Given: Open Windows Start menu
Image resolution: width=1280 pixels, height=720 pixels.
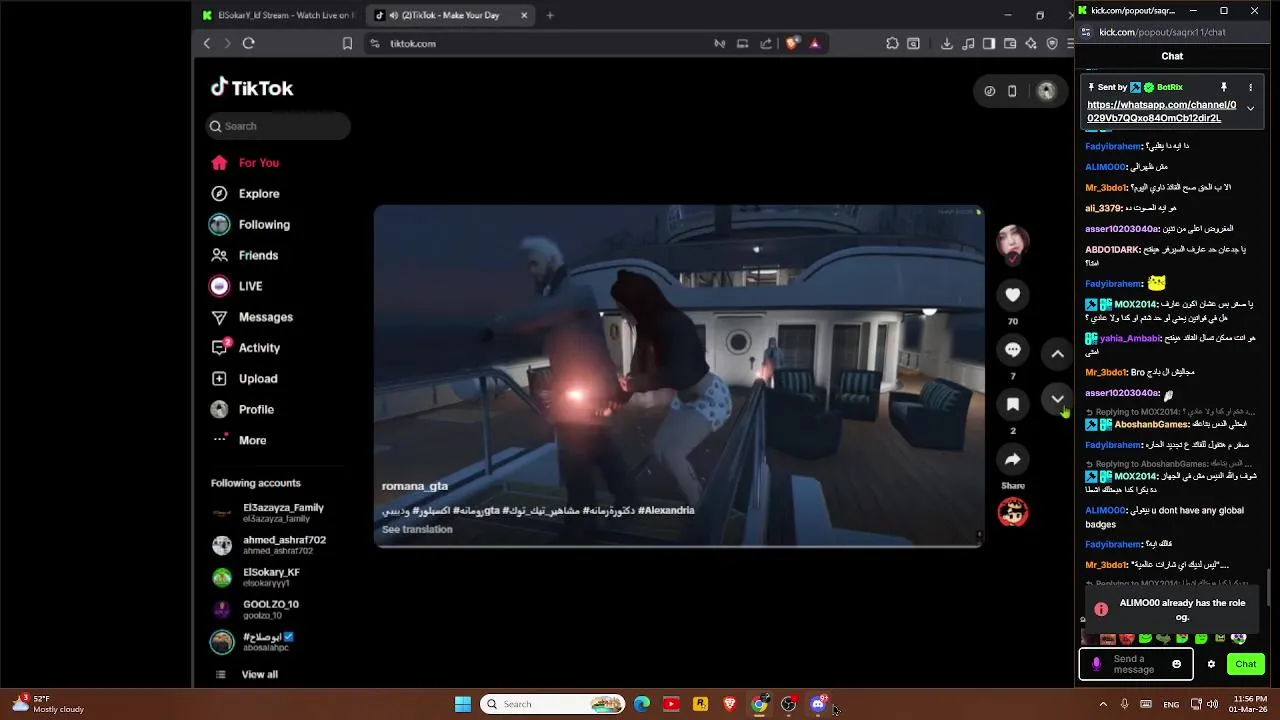Looking at the screenshot, I should click(463, 704).
